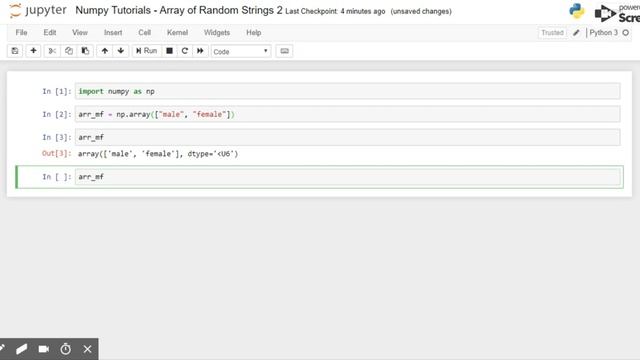Restart kernel and rerun all fast-forward icon

coord(200,51)
